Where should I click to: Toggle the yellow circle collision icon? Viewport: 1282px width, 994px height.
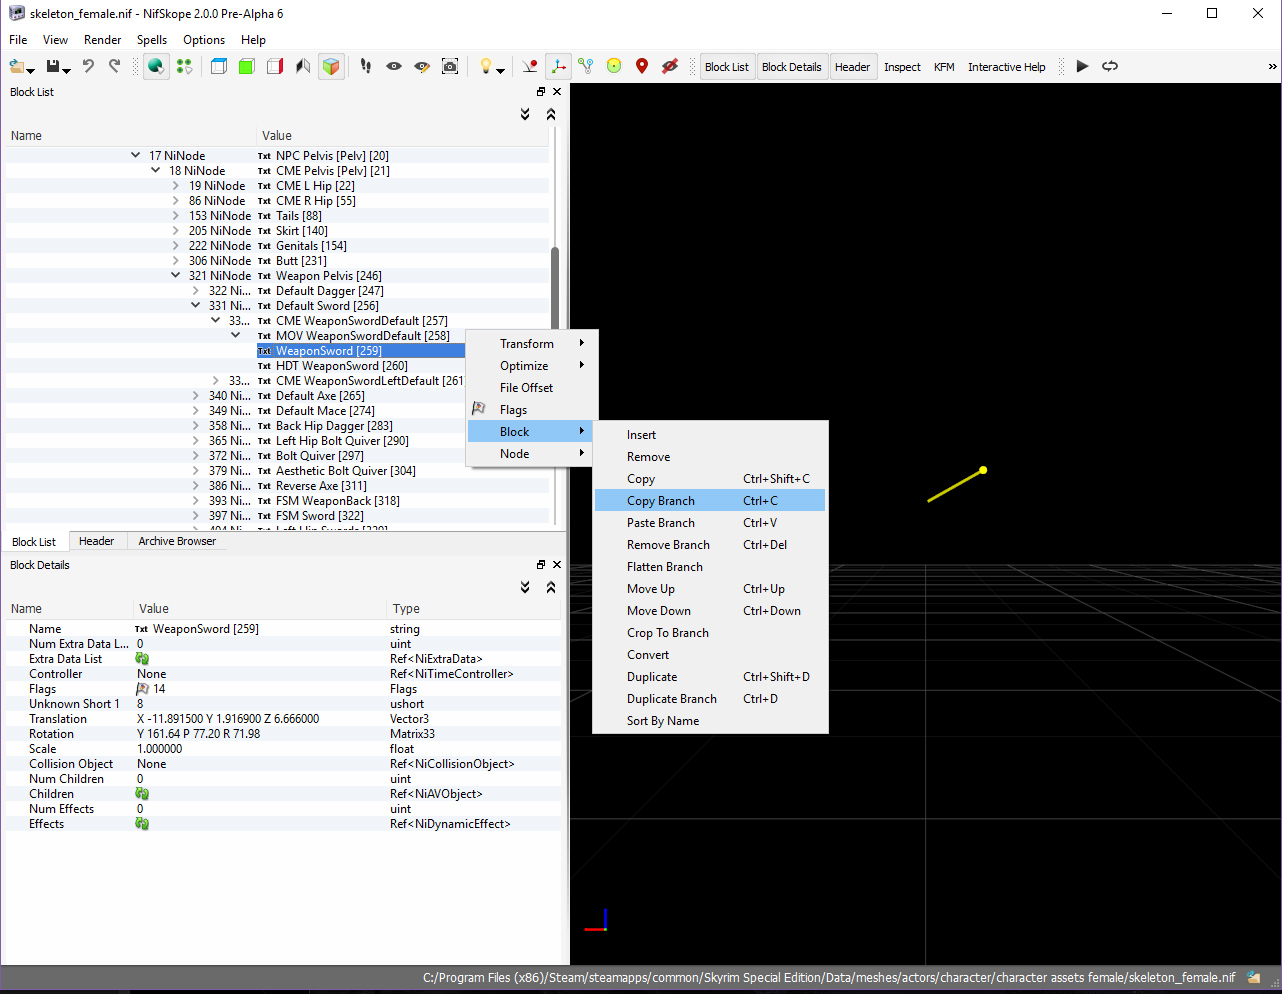tap(614, 67)
